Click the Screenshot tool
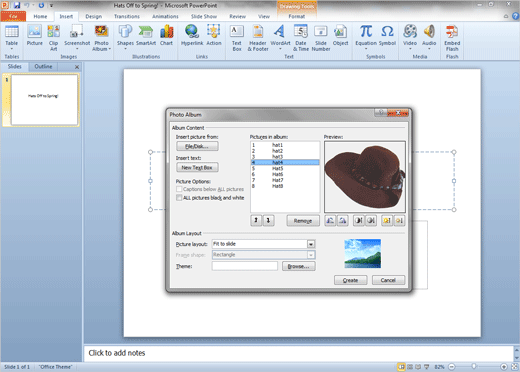Viewport: 520px width, 372px height. coord(77,38)
